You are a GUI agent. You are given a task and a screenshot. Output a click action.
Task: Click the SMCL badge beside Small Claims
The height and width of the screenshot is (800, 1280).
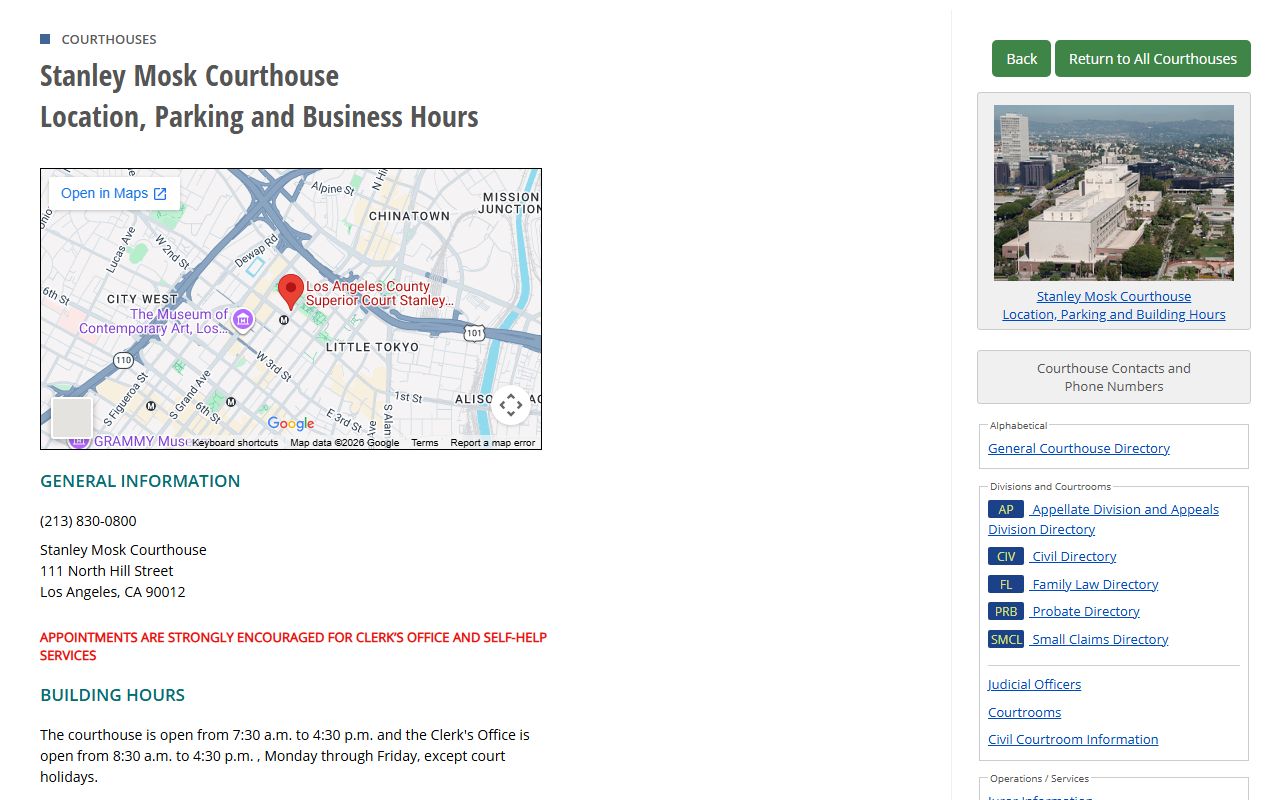coord(1006,639)
